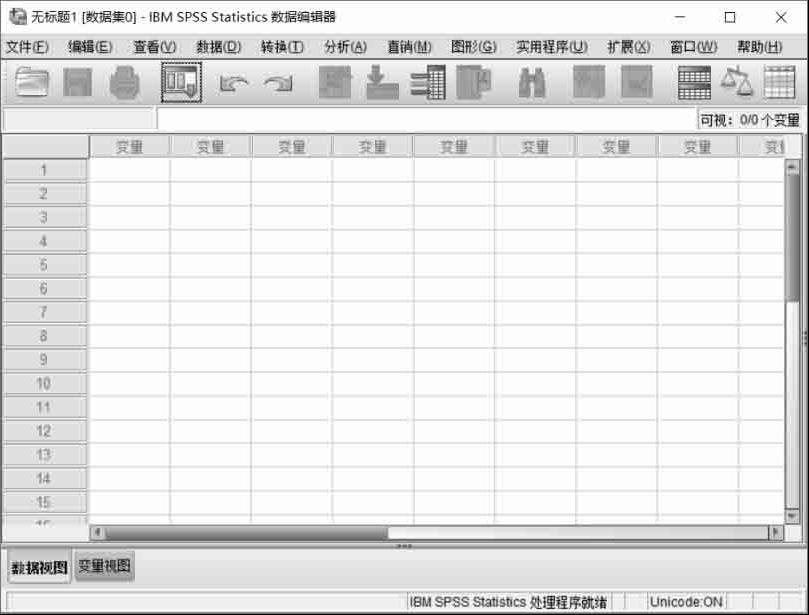Open the 编辑(E) menu

90,47
